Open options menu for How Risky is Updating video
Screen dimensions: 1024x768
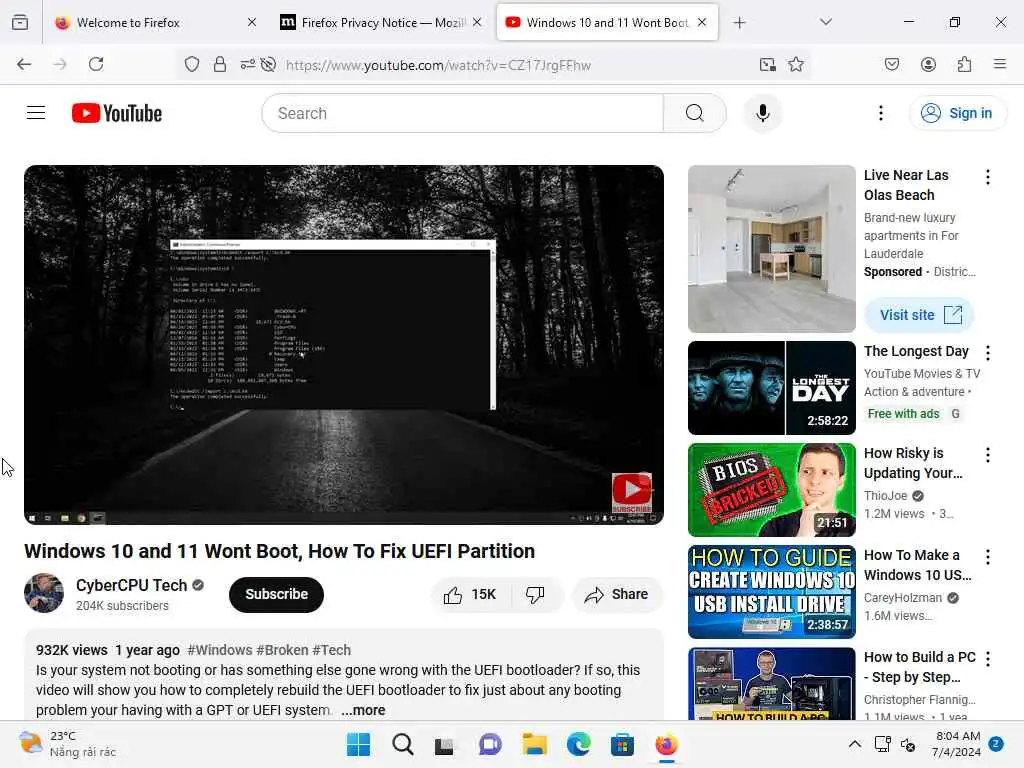987,455
